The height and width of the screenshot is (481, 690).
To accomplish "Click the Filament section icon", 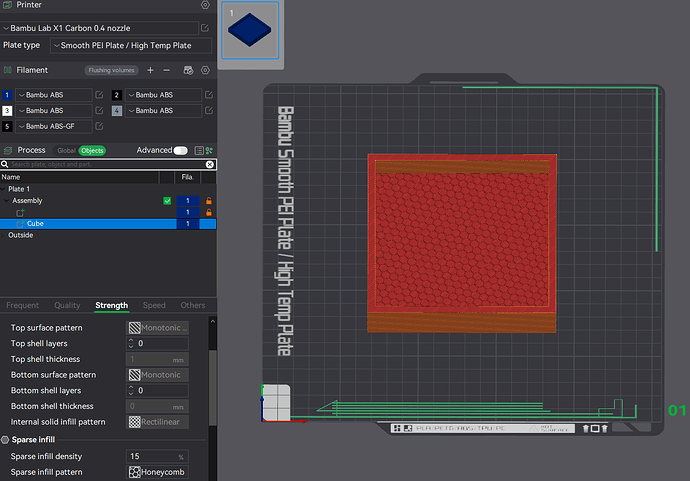I will tap(7, 70).
